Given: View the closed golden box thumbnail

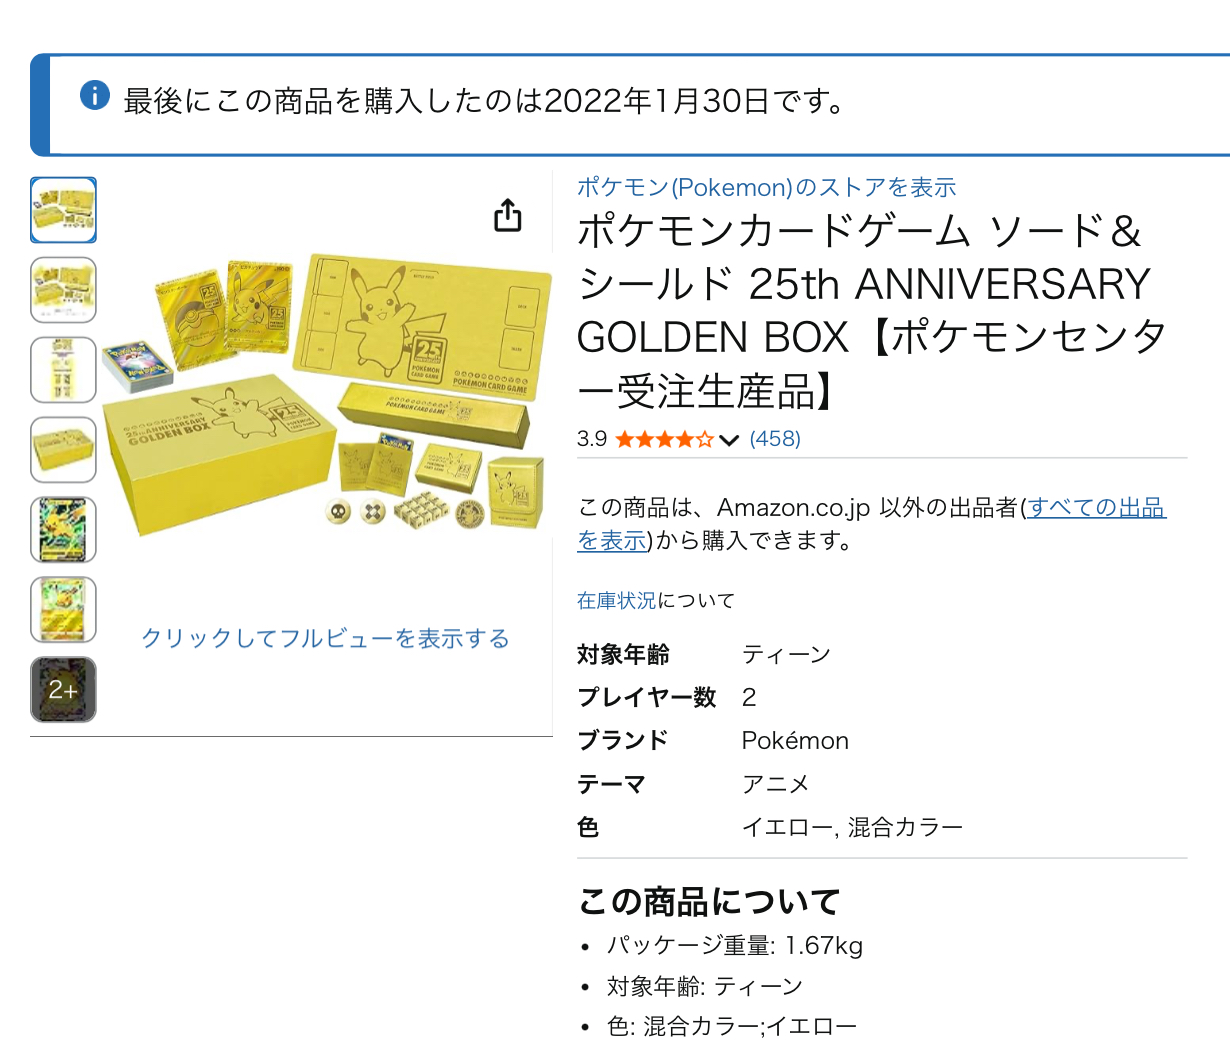Looking at the screenshot, I should (63, 450).
